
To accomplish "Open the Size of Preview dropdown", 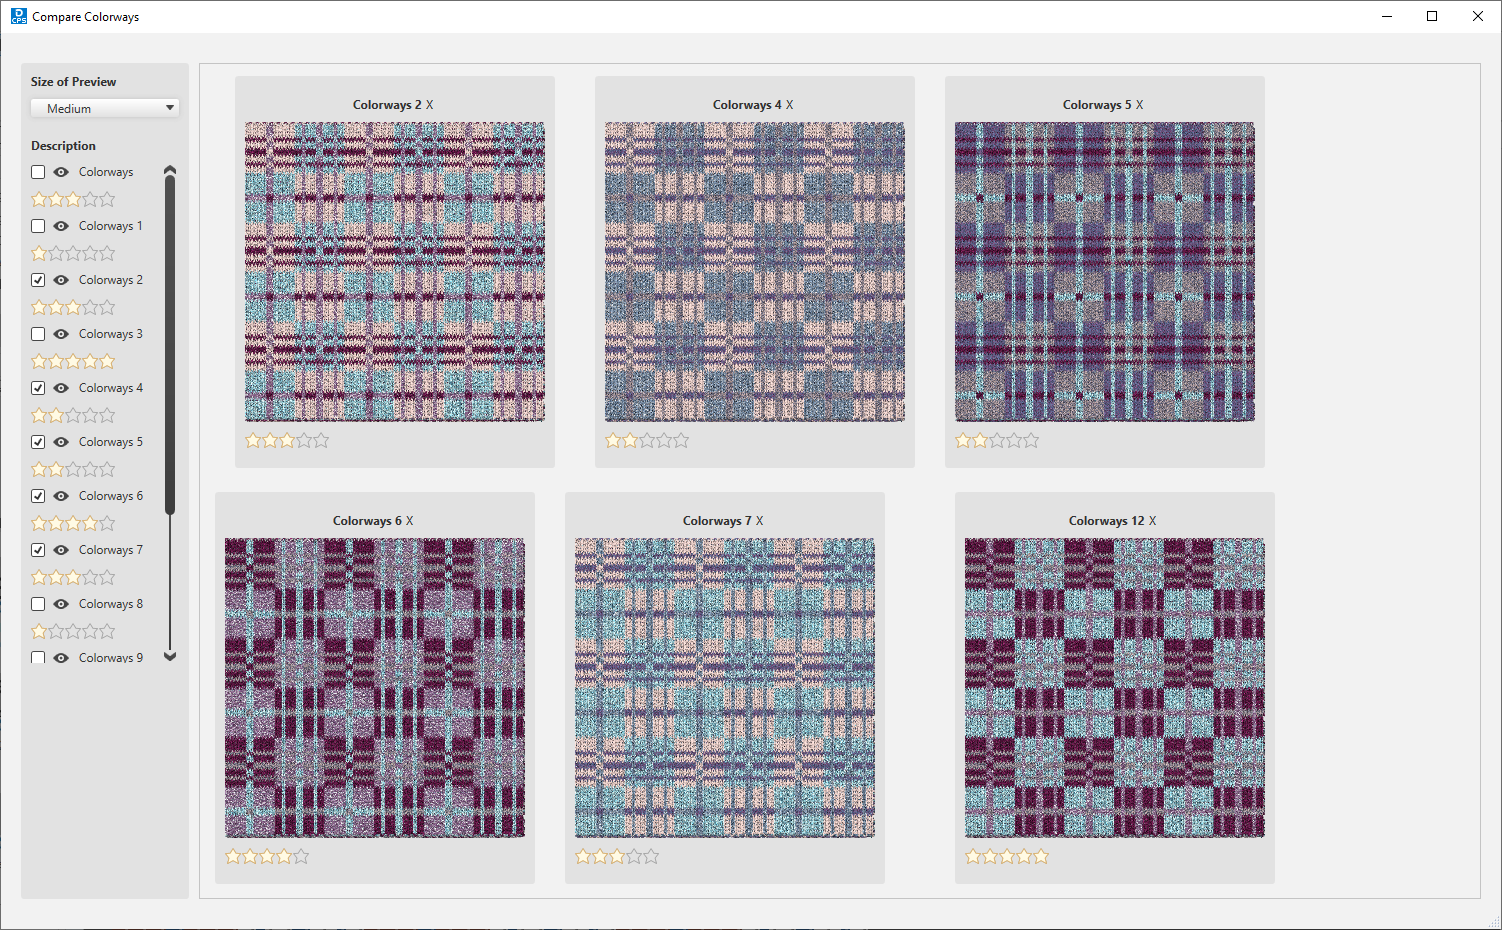I will 105,108.
